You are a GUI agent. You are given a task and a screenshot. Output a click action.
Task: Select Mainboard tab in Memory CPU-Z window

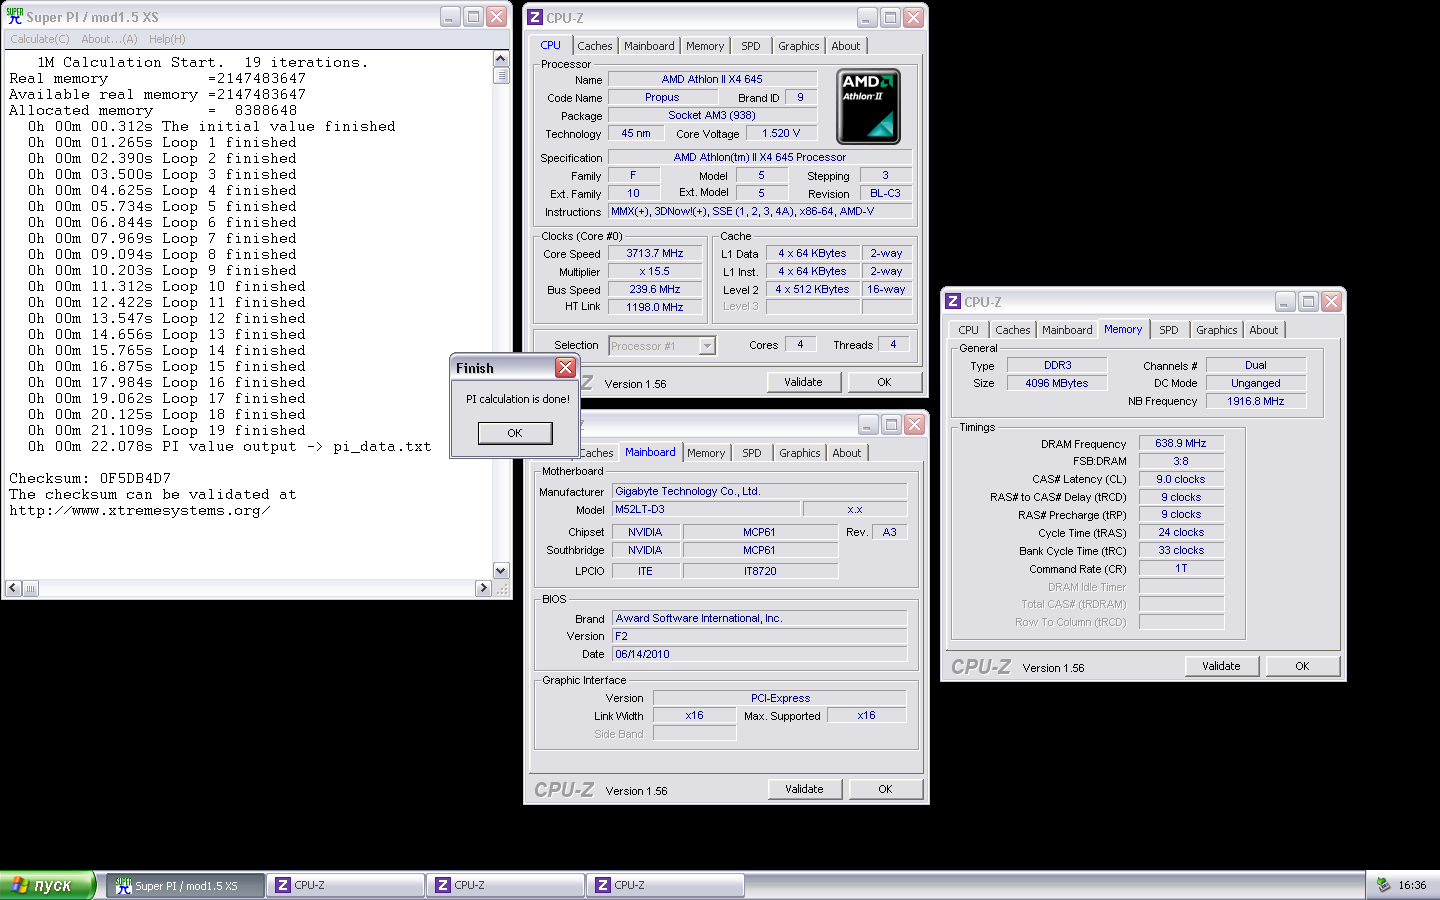pos(1067,330)
